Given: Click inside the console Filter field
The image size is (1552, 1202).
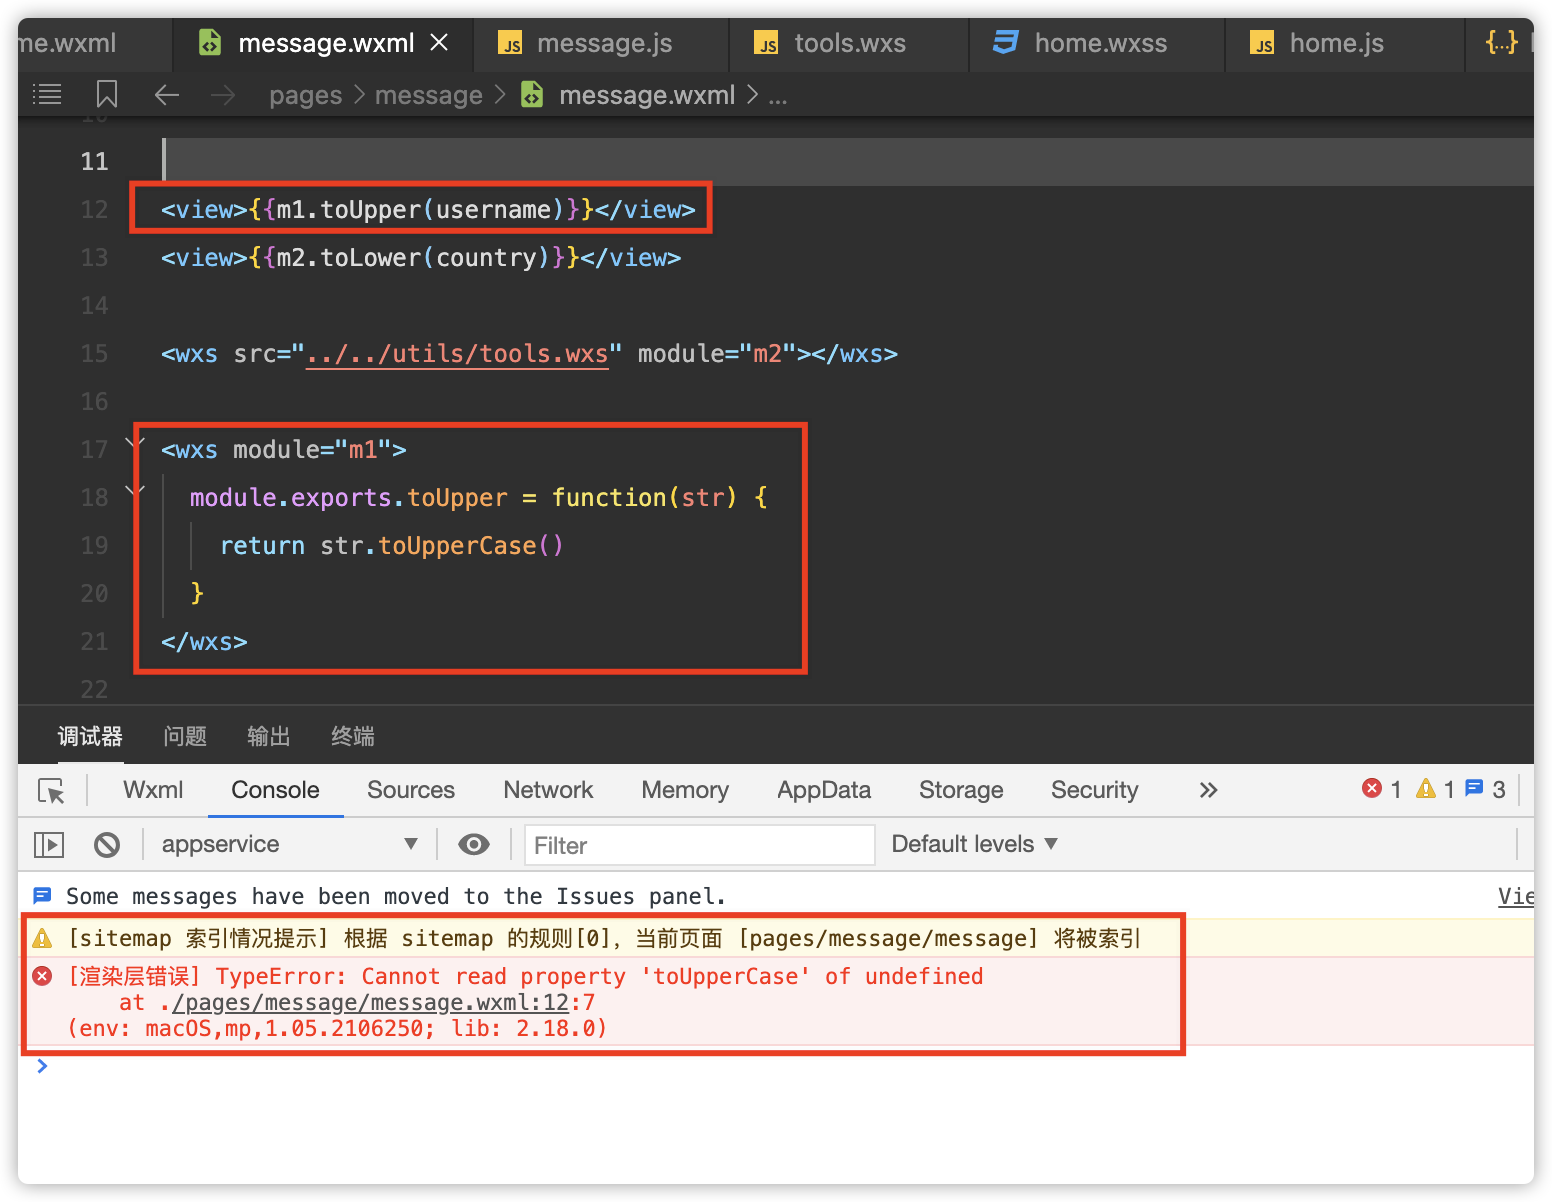Looking at the screenshot, I should (x=698, y=845).
